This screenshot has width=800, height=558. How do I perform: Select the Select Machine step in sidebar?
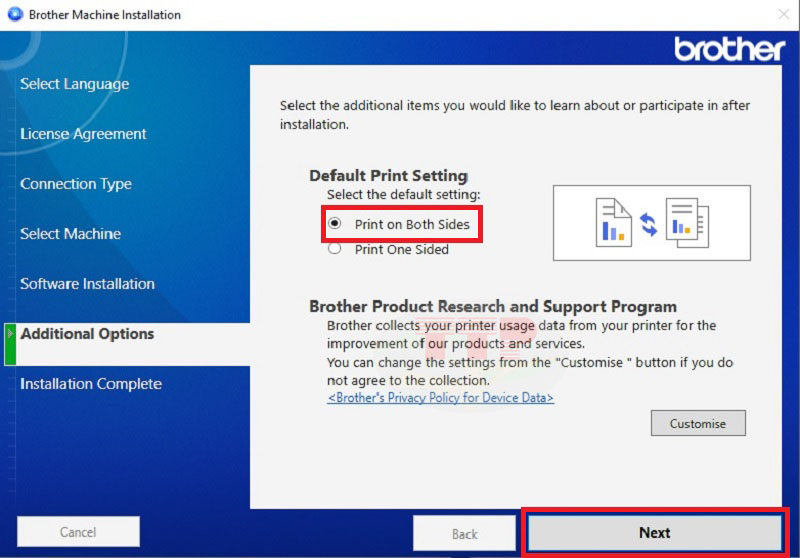pos(70,234)
